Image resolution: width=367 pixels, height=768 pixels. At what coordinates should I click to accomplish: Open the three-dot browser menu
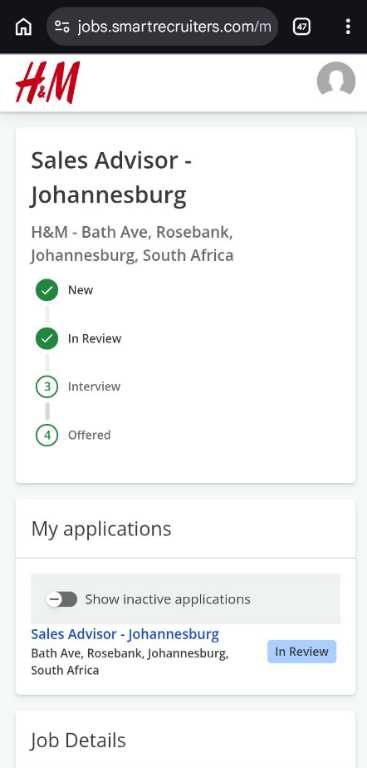(347, 26)
